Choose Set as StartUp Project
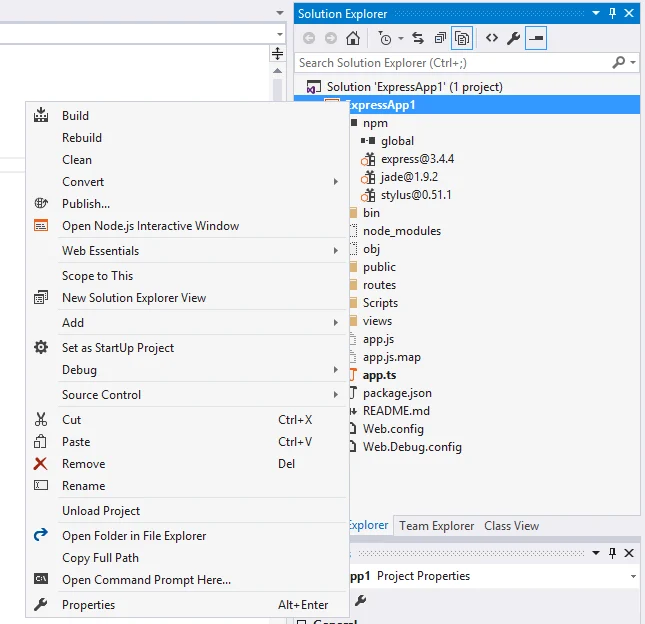The width and height of the screenshot is (645, 624). coord(187,348)
